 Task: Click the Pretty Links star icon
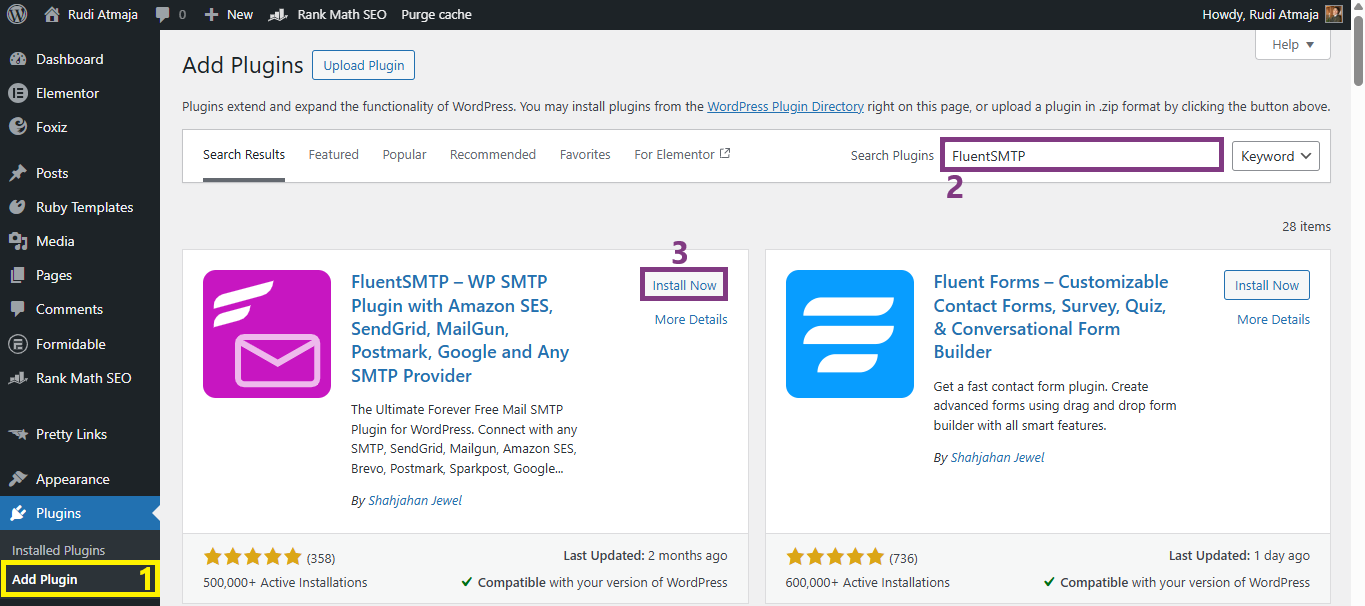(18, 434)
